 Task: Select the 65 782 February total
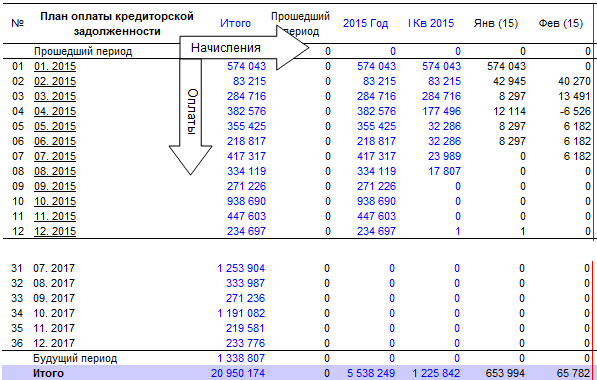573,373
